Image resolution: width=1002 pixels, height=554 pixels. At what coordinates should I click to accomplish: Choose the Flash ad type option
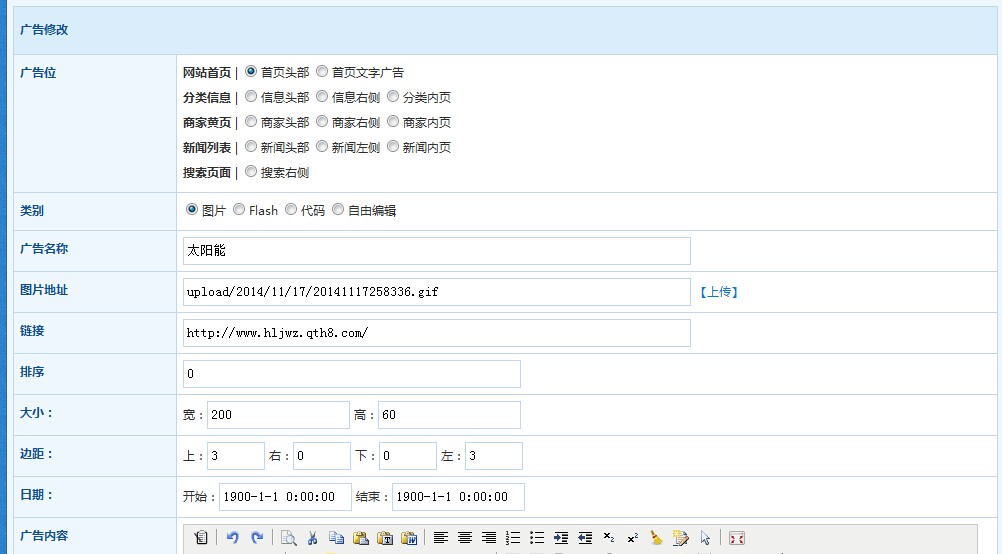(x=239, y=210)
